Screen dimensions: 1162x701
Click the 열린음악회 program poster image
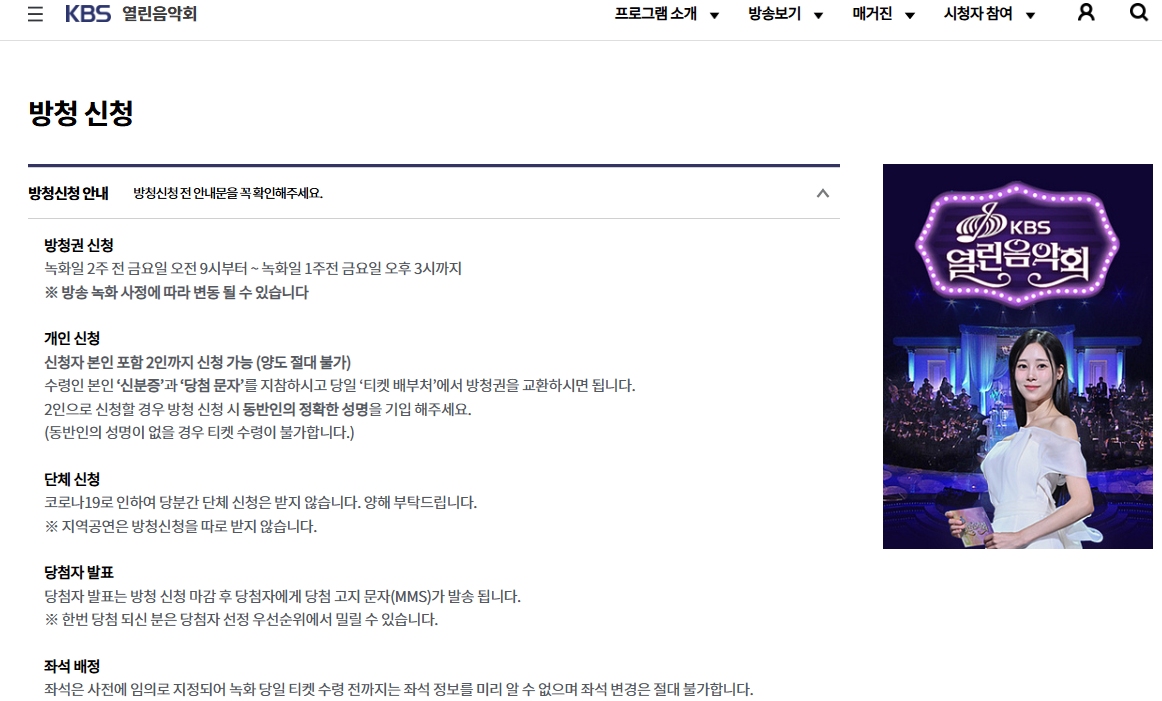click(1017, 356)
